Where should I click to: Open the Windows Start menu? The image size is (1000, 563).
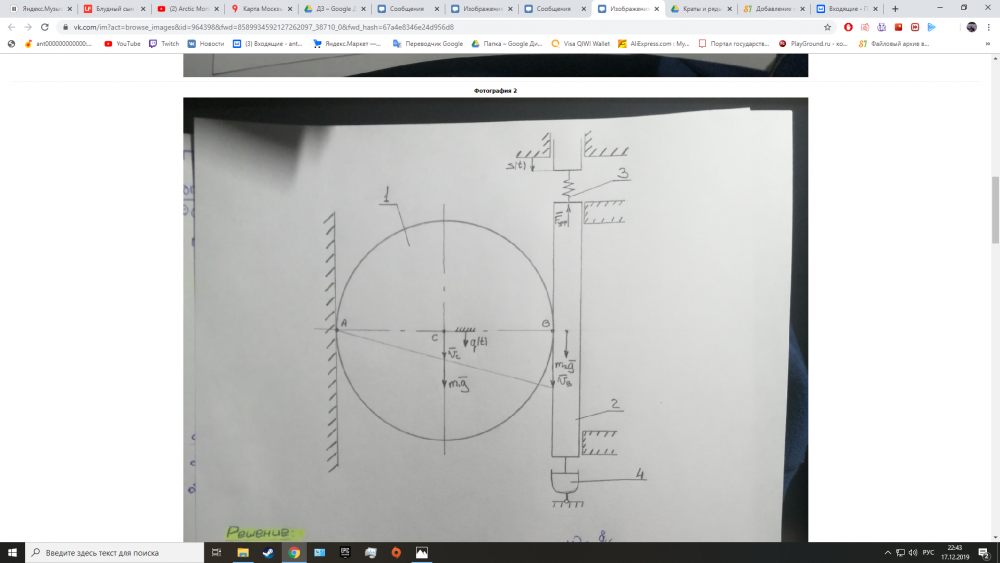(x=12, y=553)
